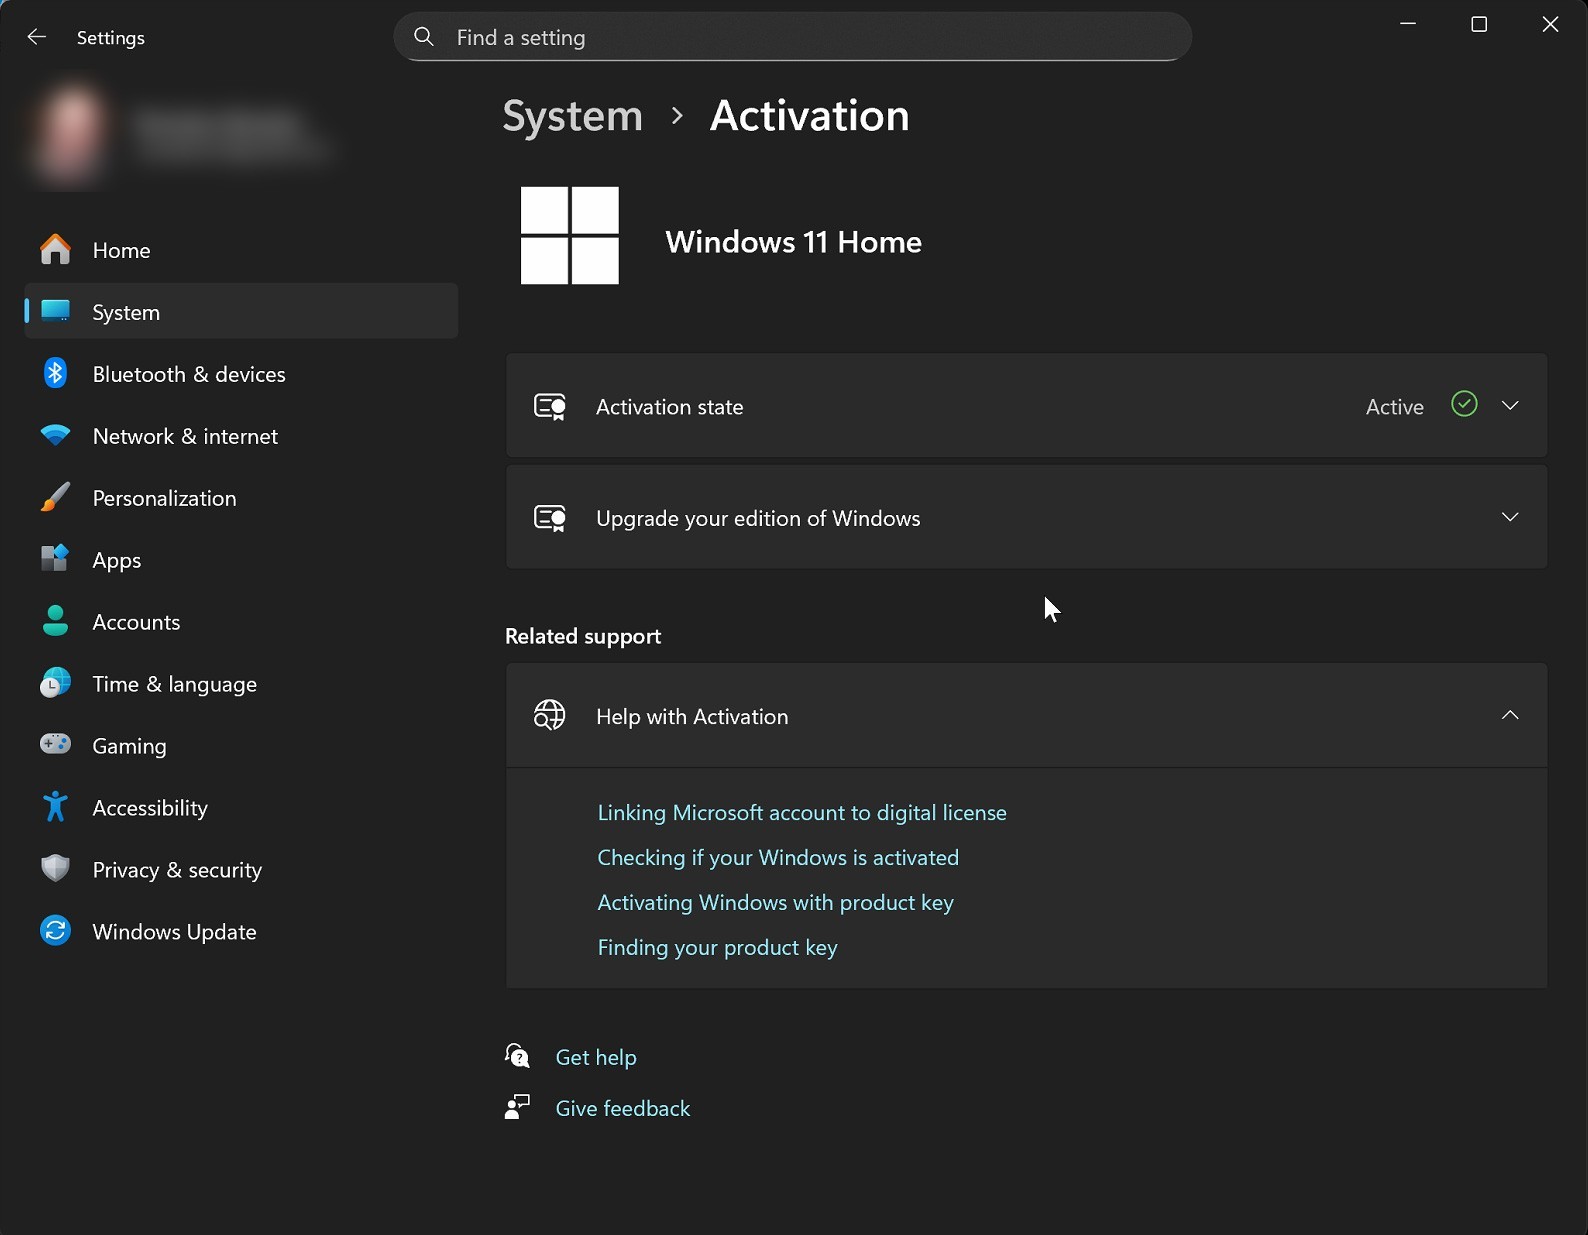Open the Privacy & security shield icon
Viewport: 1588px width, 1235px height.
point(55,869)
